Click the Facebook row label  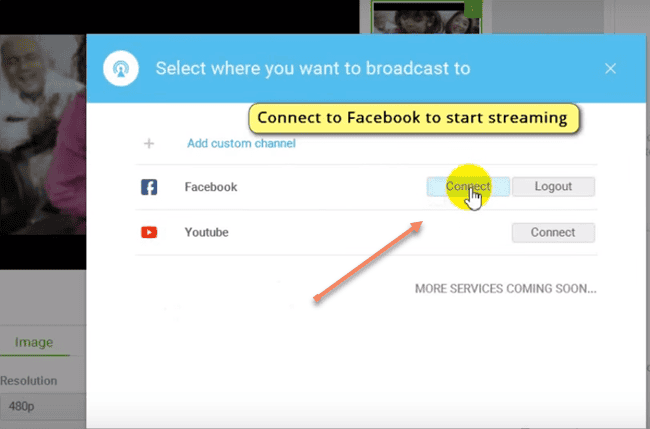[x=211, y=187]
